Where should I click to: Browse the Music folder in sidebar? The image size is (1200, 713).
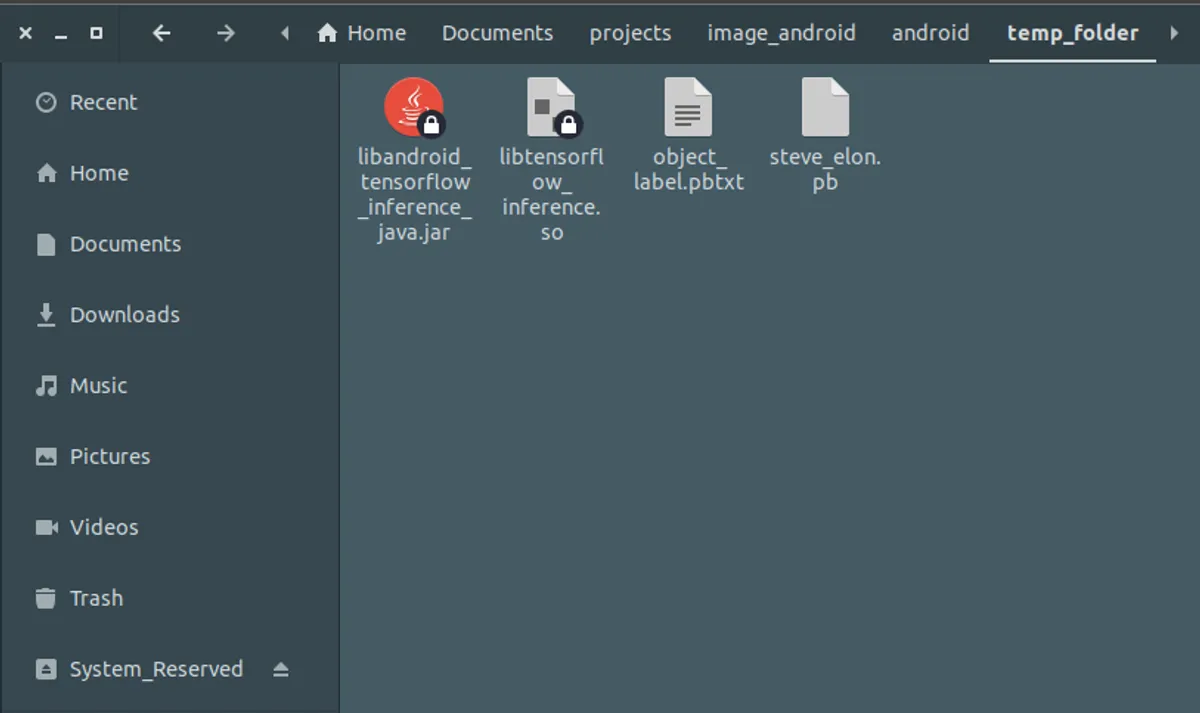pyautogui.click(x=98, y=386)
